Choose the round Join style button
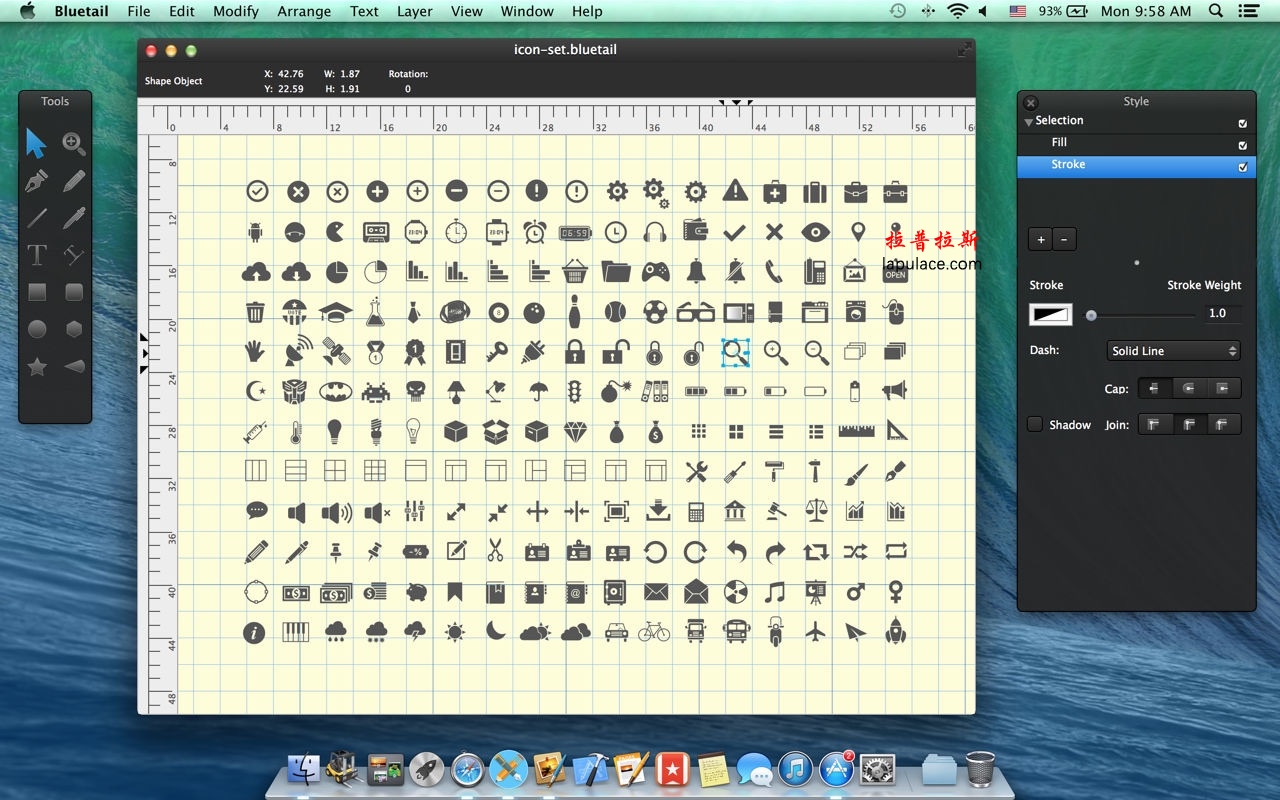 pyautogui.click(x=1189, y=424)
